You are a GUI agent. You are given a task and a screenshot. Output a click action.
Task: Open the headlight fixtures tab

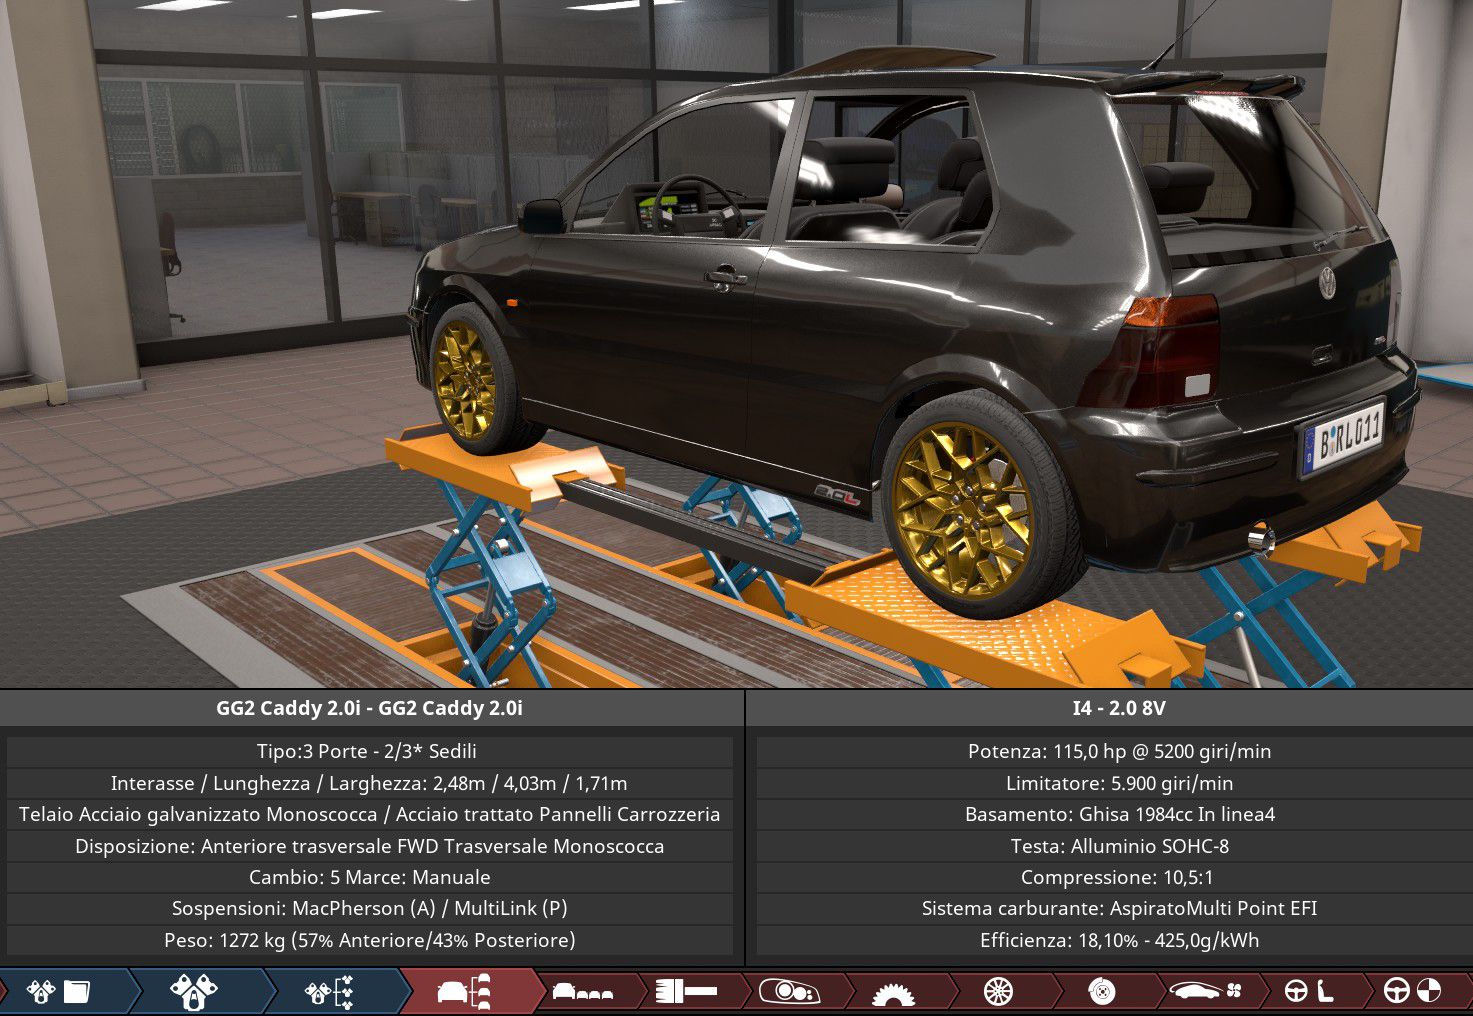(x=790, y=991)
